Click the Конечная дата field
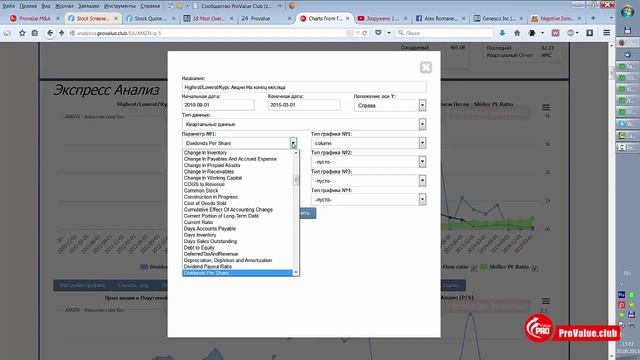640x360 pixels. 304,105
